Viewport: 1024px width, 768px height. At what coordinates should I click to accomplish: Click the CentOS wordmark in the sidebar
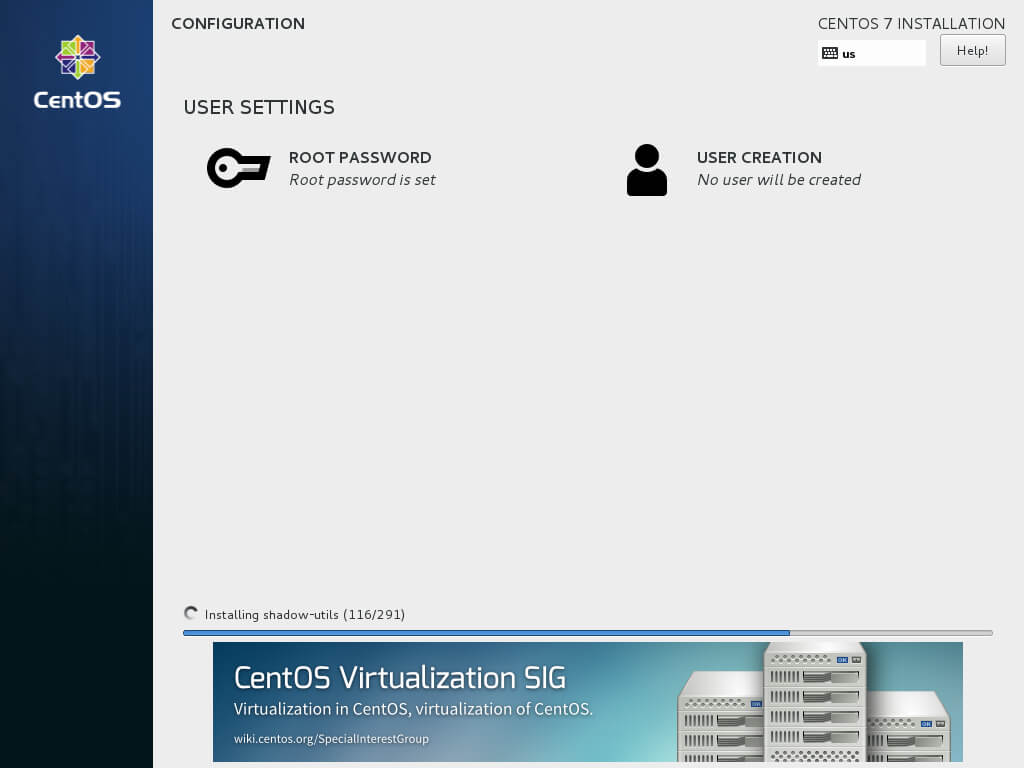pos(77,100)
